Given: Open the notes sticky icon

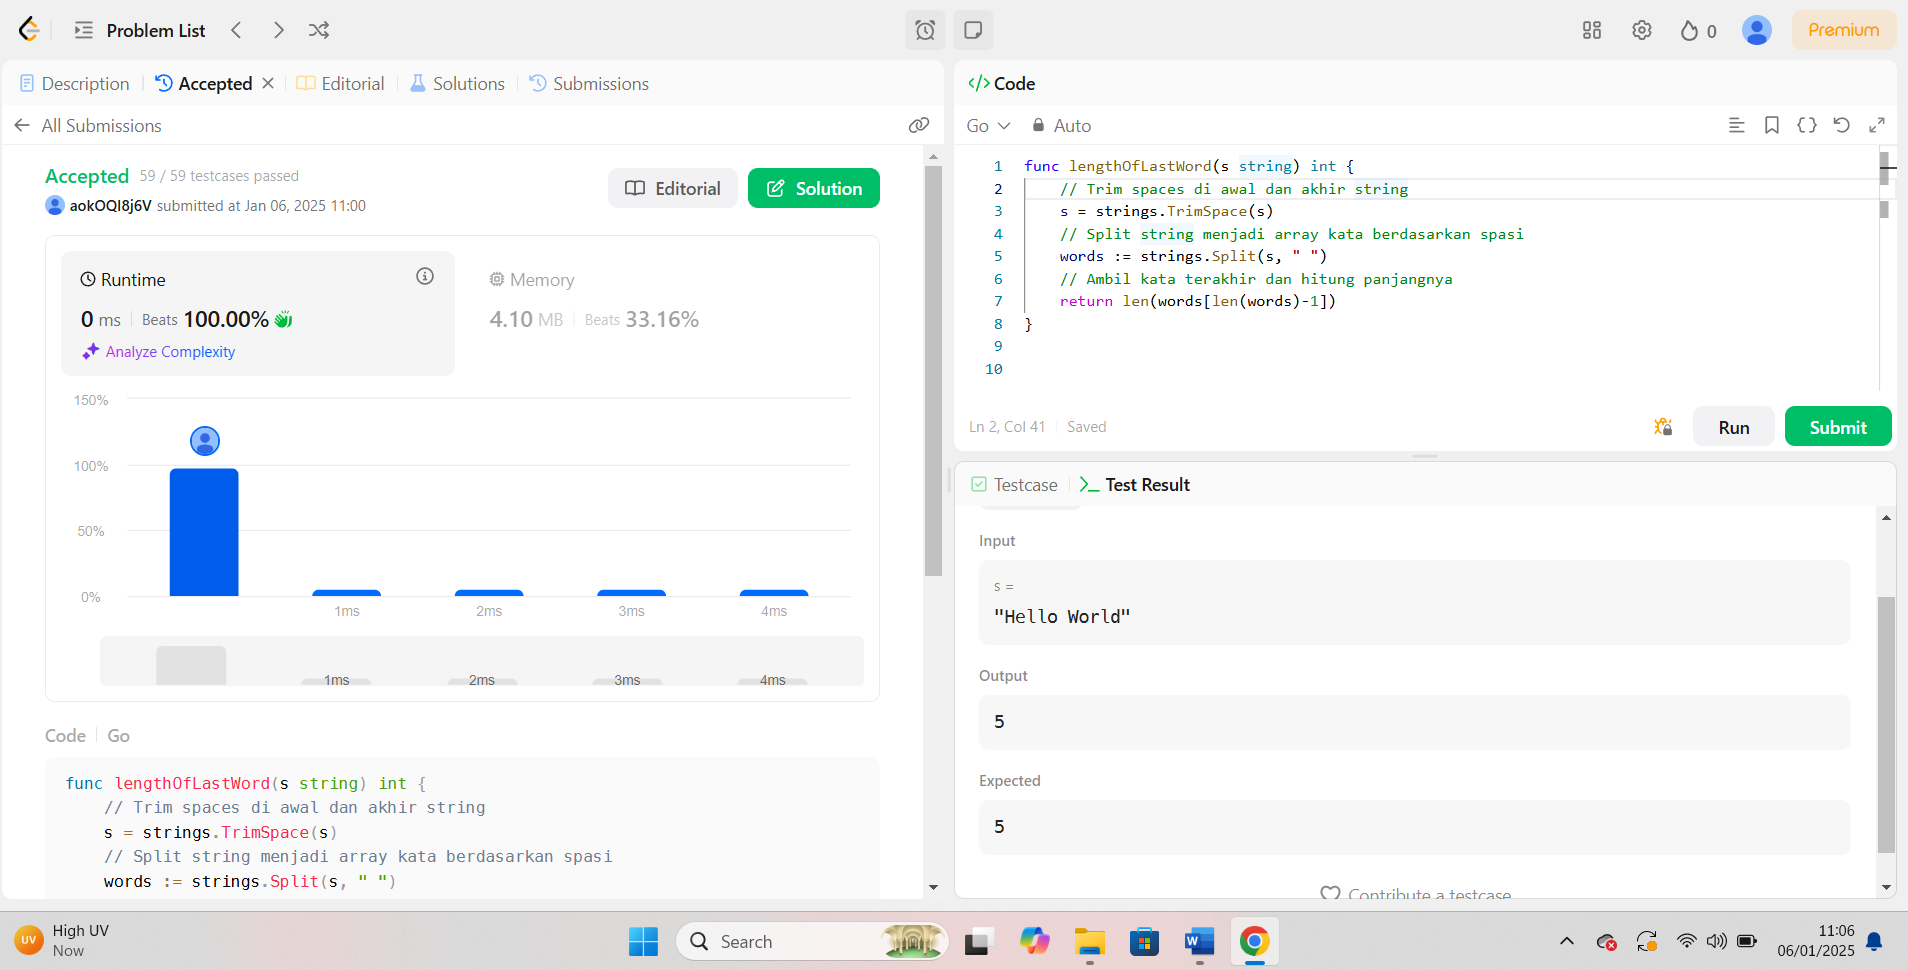Looking at the screenshot, I should 973,30.
